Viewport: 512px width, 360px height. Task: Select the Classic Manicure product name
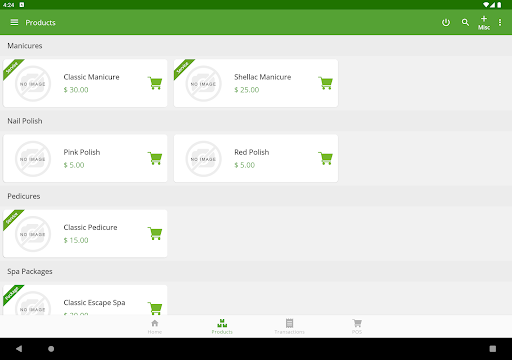tap(91, 77)
